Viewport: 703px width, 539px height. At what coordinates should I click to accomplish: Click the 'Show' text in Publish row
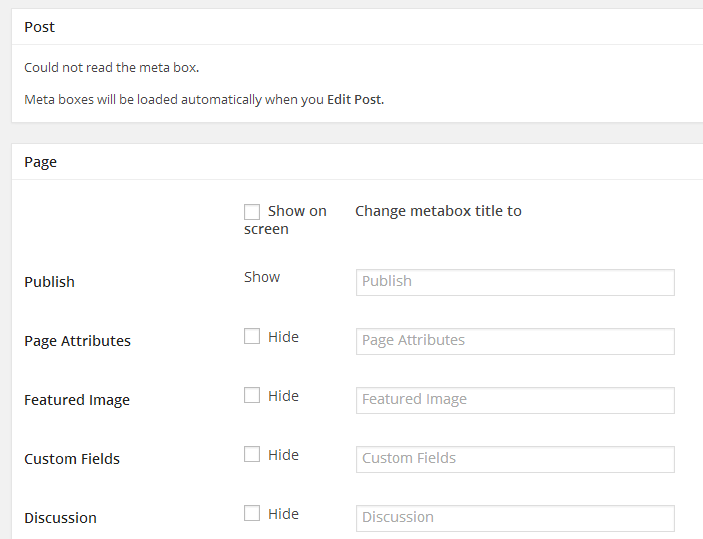(x=262, y=277)
